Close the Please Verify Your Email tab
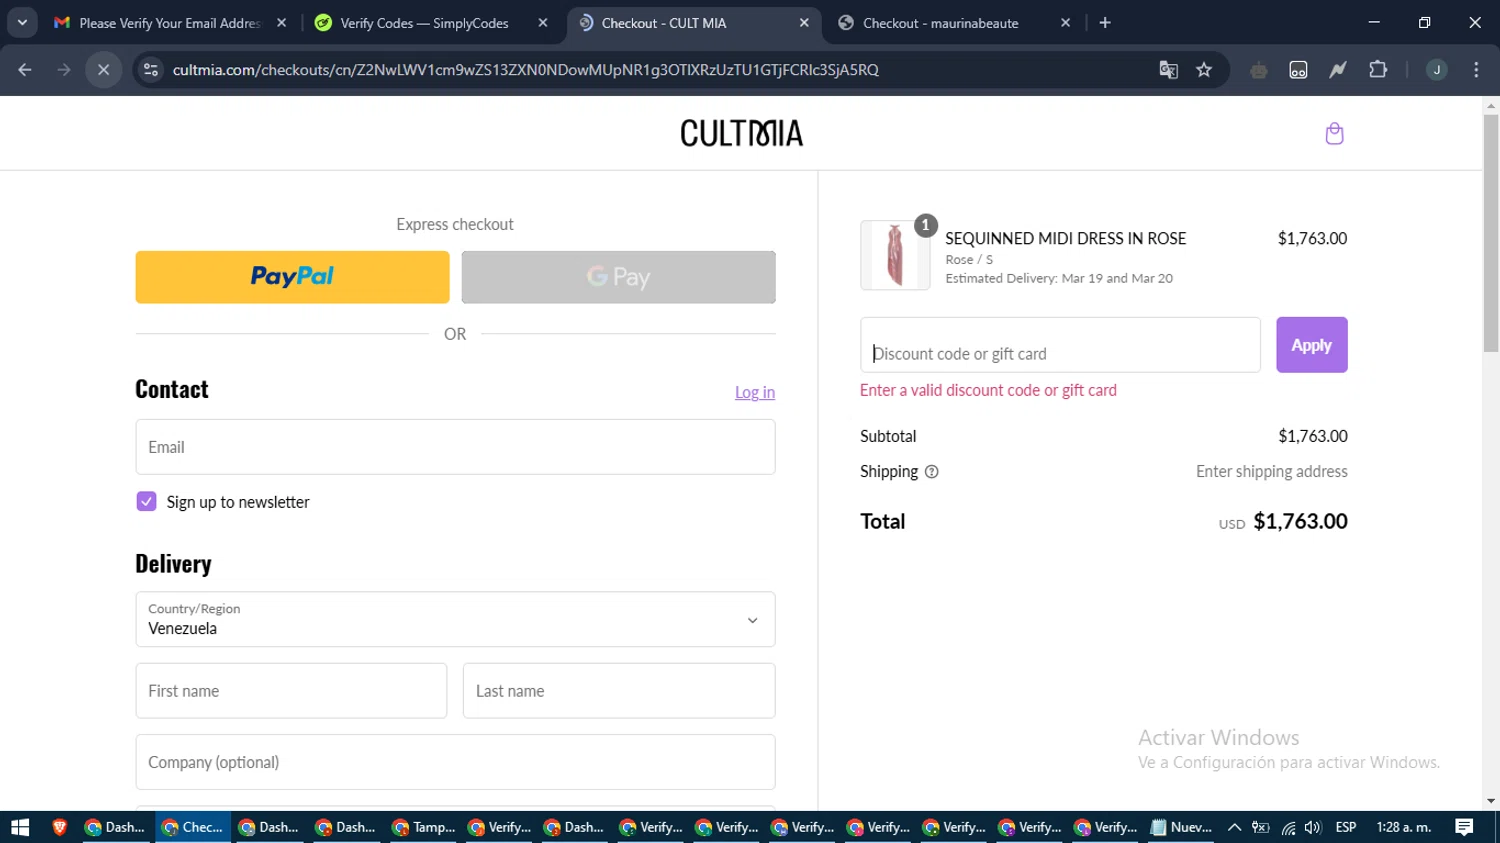The width and height of the screenshot is (1500, 843). [x=281, y=23]
